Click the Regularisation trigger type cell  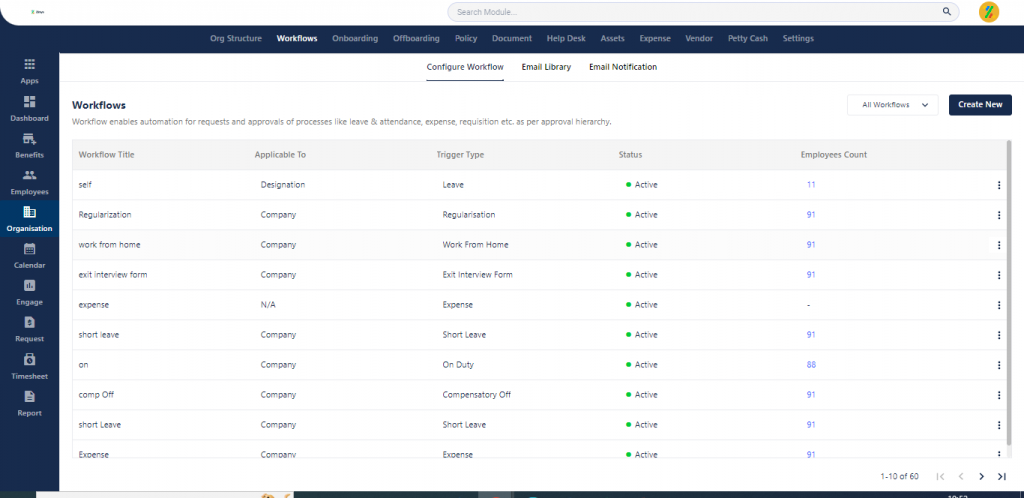[469, 215]
